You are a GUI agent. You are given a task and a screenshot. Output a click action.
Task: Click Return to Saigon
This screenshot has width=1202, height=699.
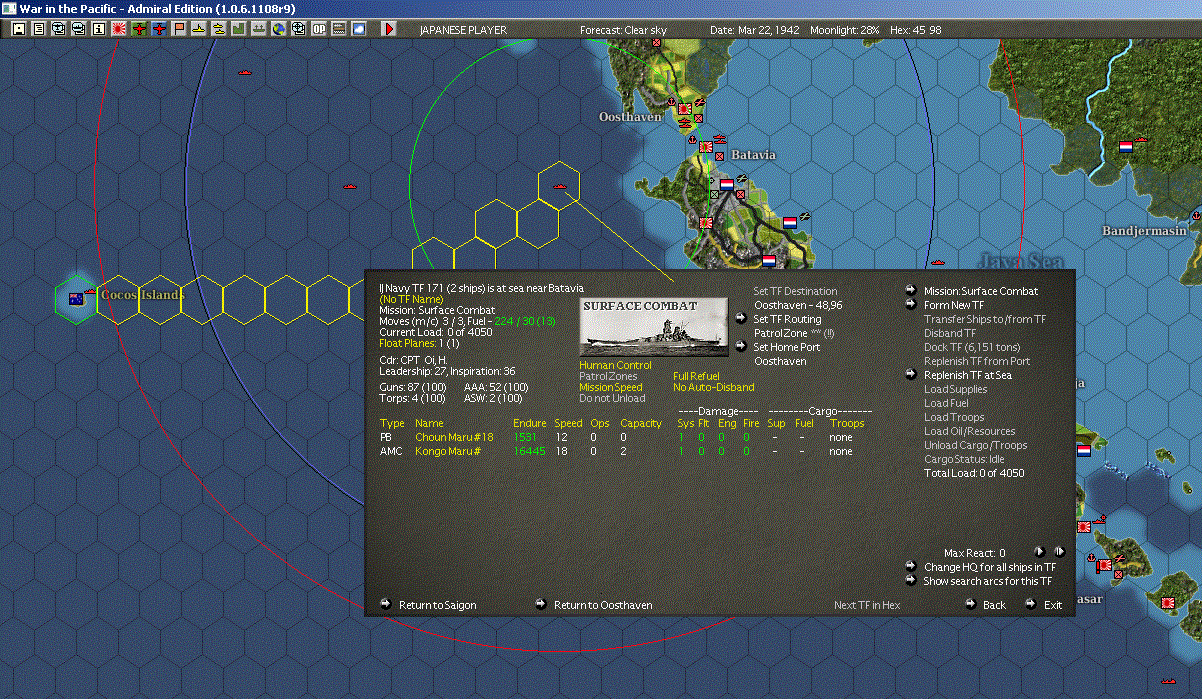pyautogui.click(x=437, y=605)
